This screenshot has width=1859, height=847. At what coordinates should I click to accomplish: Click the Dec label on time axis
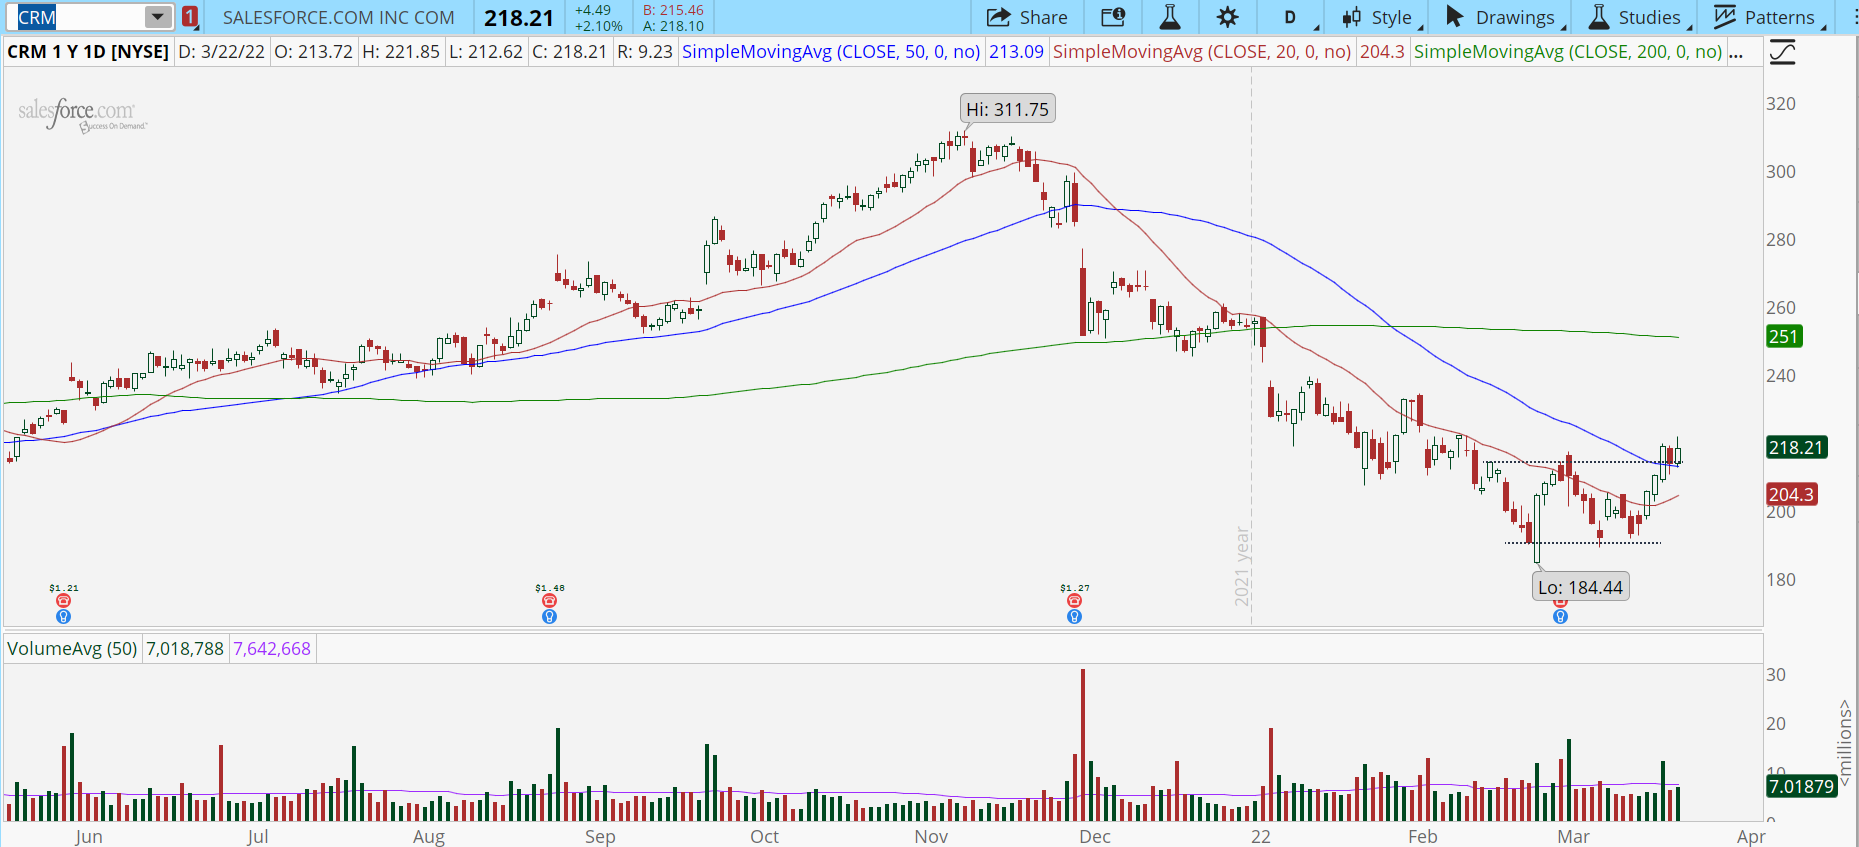[x=1095, y=836]
